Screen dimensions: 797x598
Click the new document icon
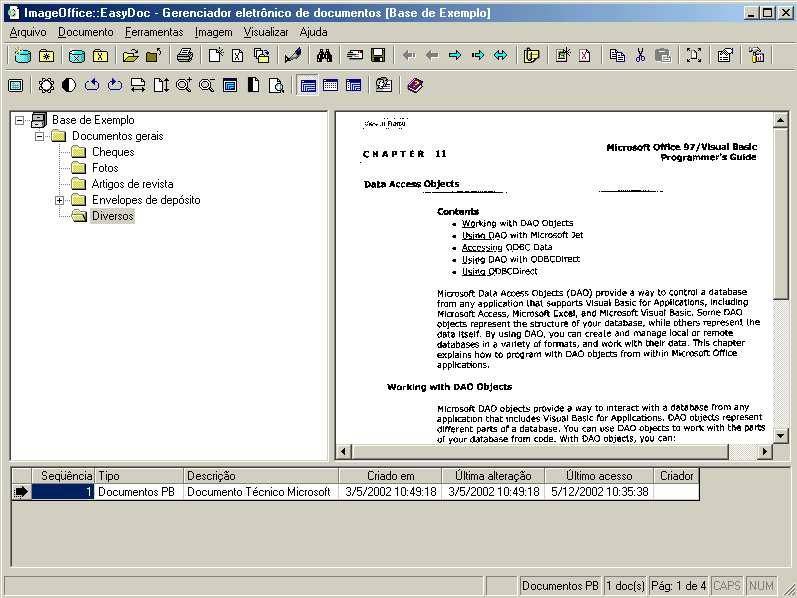pos(216,55)
